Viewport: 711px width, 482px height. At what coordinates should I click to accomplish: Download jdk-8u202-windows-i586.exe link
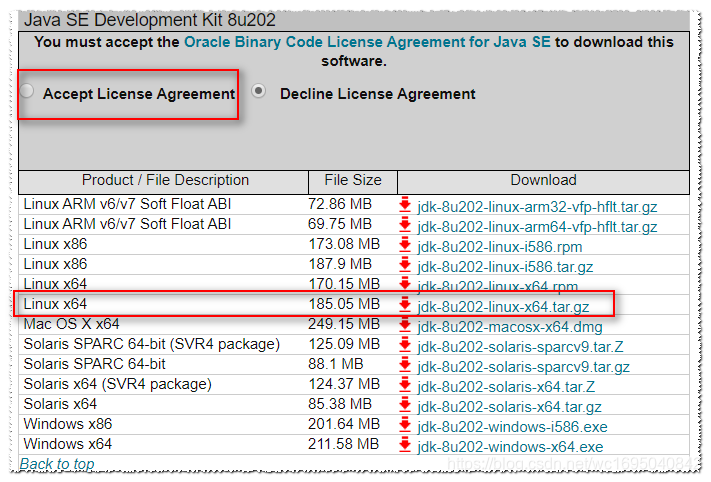point(512,427)
